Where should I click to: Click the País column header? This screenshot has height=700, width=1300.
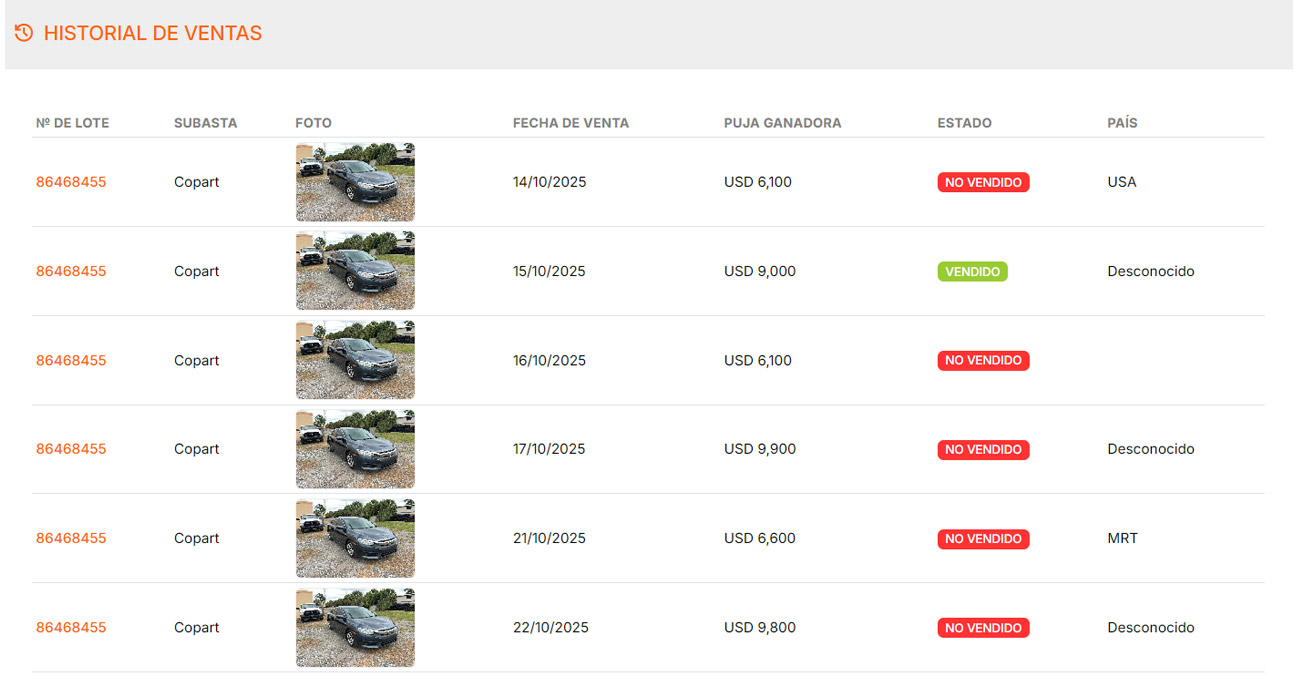pos(1122,123)
